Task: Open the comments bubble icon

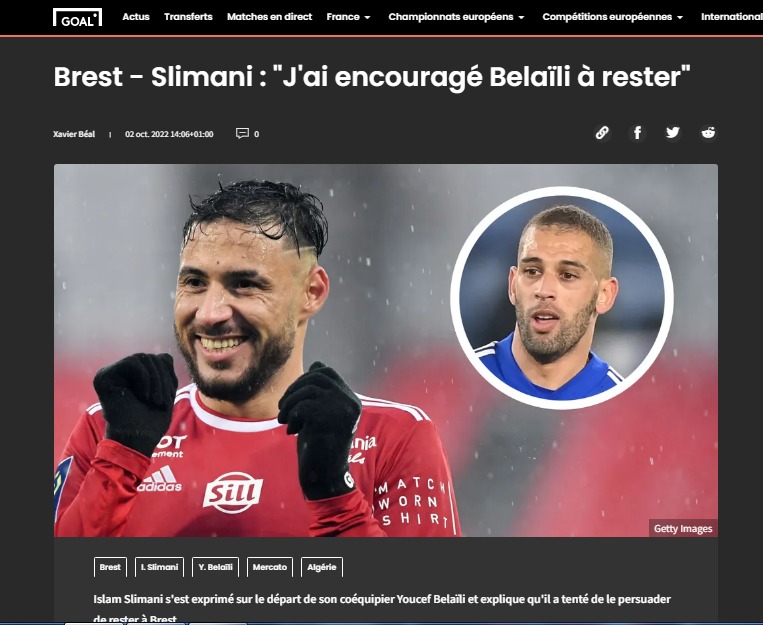Action: click(242, 133)
